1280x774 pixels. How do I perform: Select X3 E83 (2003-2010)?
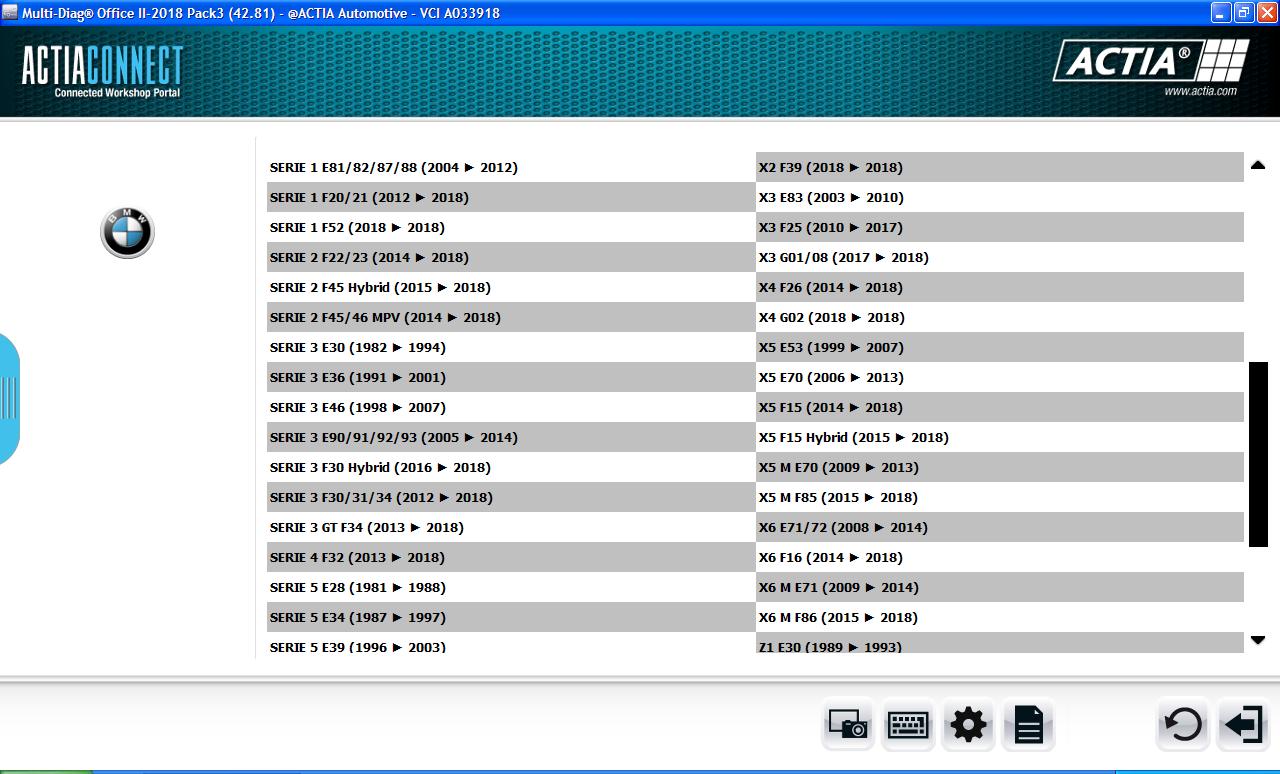pos(1000,197)
